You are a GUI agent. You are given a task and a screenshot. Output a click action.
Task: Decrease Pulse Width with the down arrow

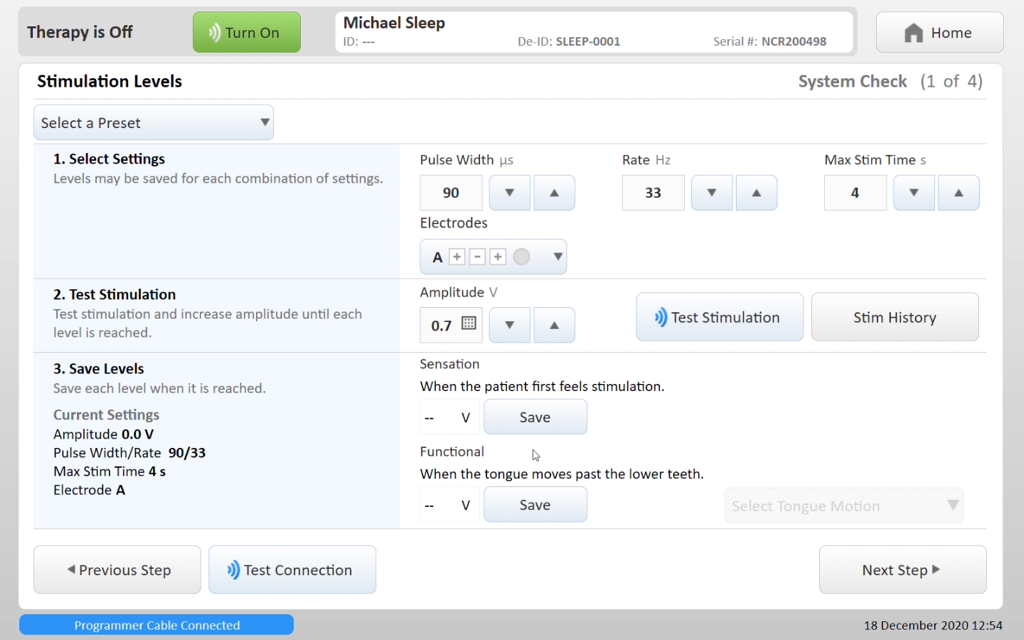click(x=509, y=193)
